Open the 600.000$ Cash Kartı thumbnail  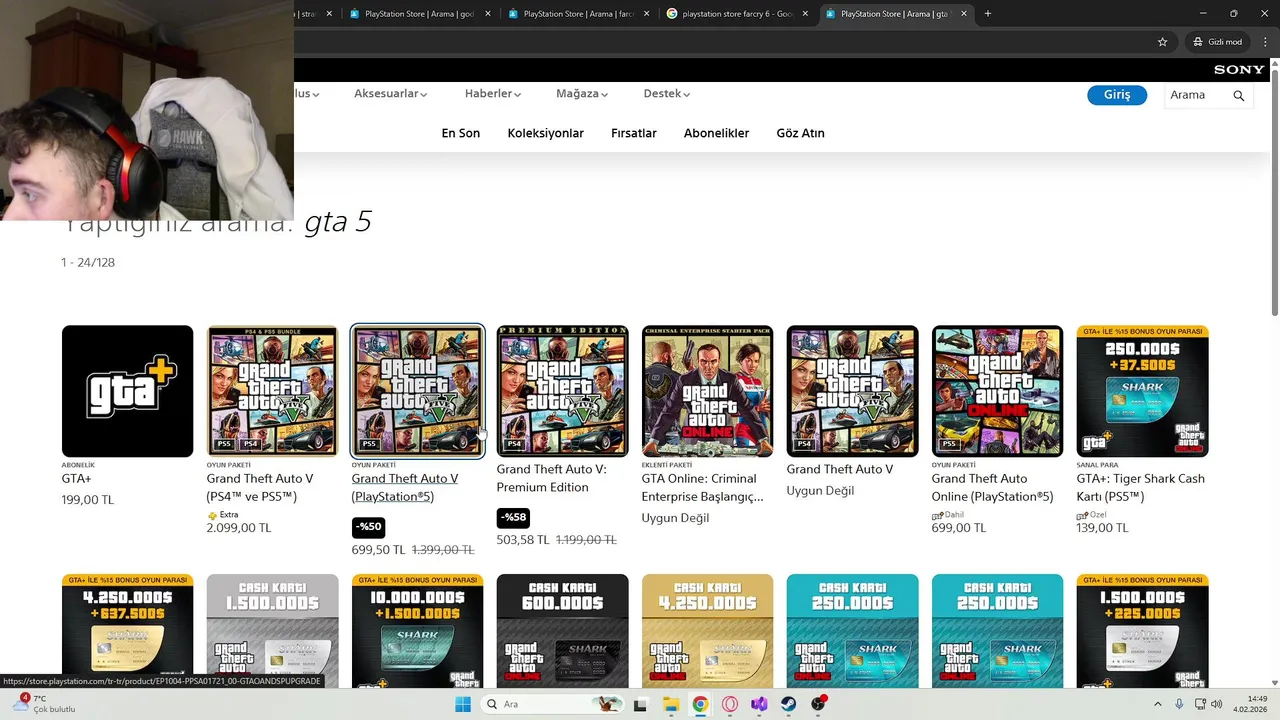tap(562, 630)
